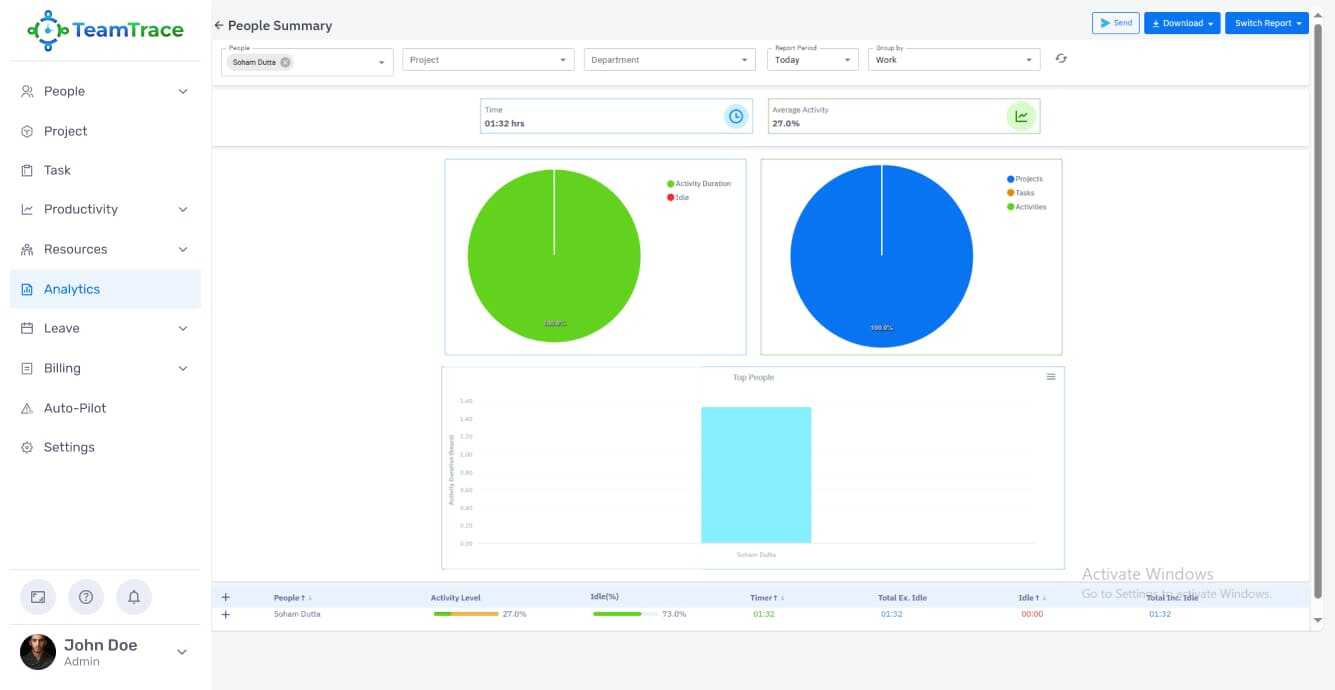Click the TeamTrace logo

click(100, 31)
